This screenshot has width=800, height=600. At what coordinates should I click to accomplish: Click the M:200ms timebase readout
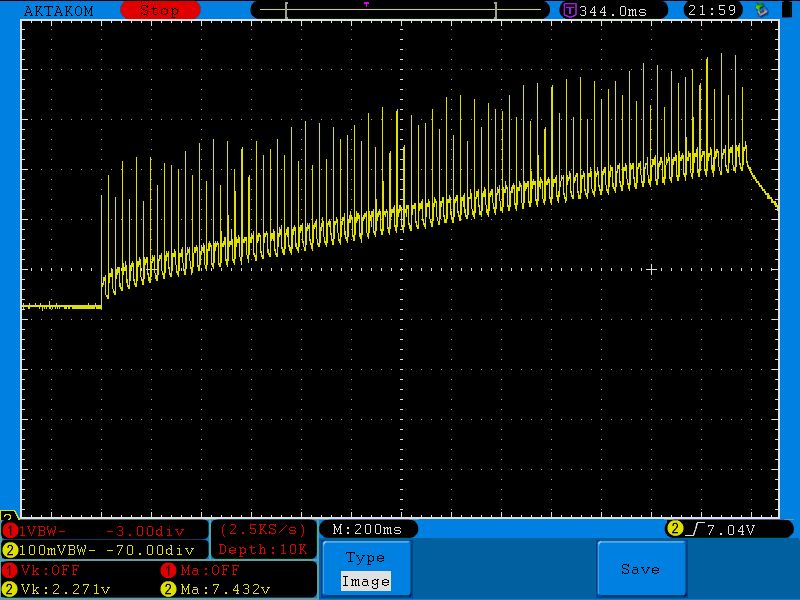tap(367, 529)
